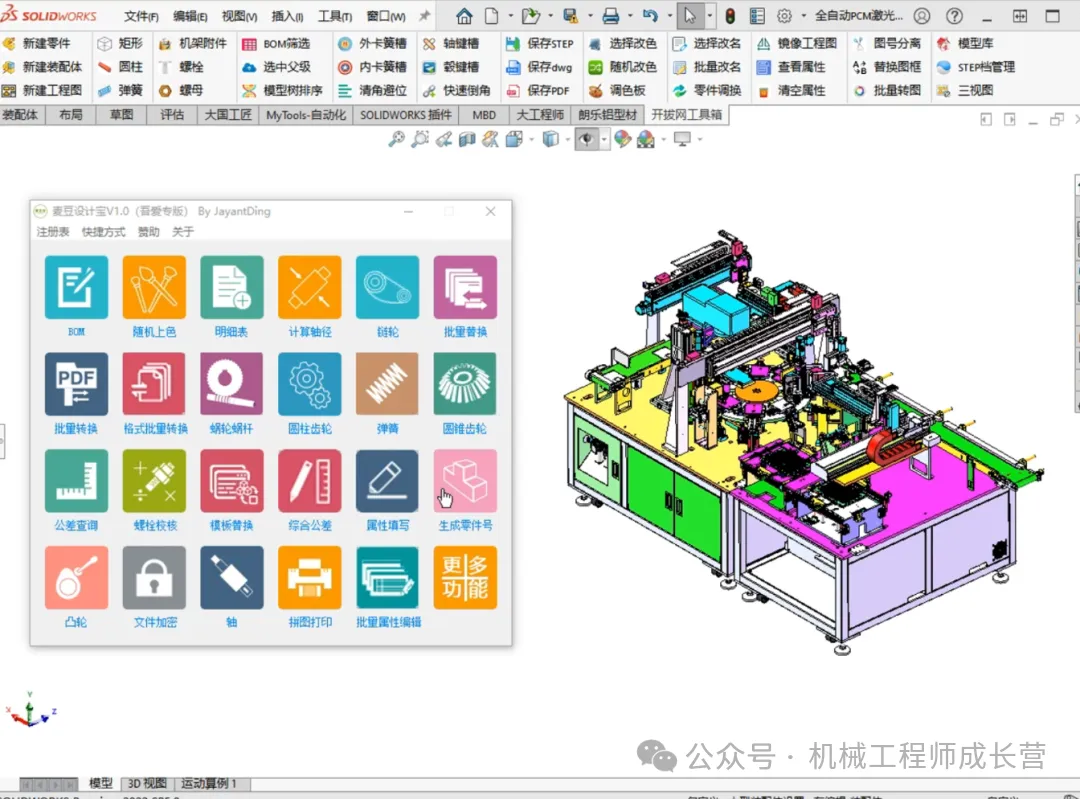
Task: Open the 计算轴径 shaft calculation tile
Action: 310,287
